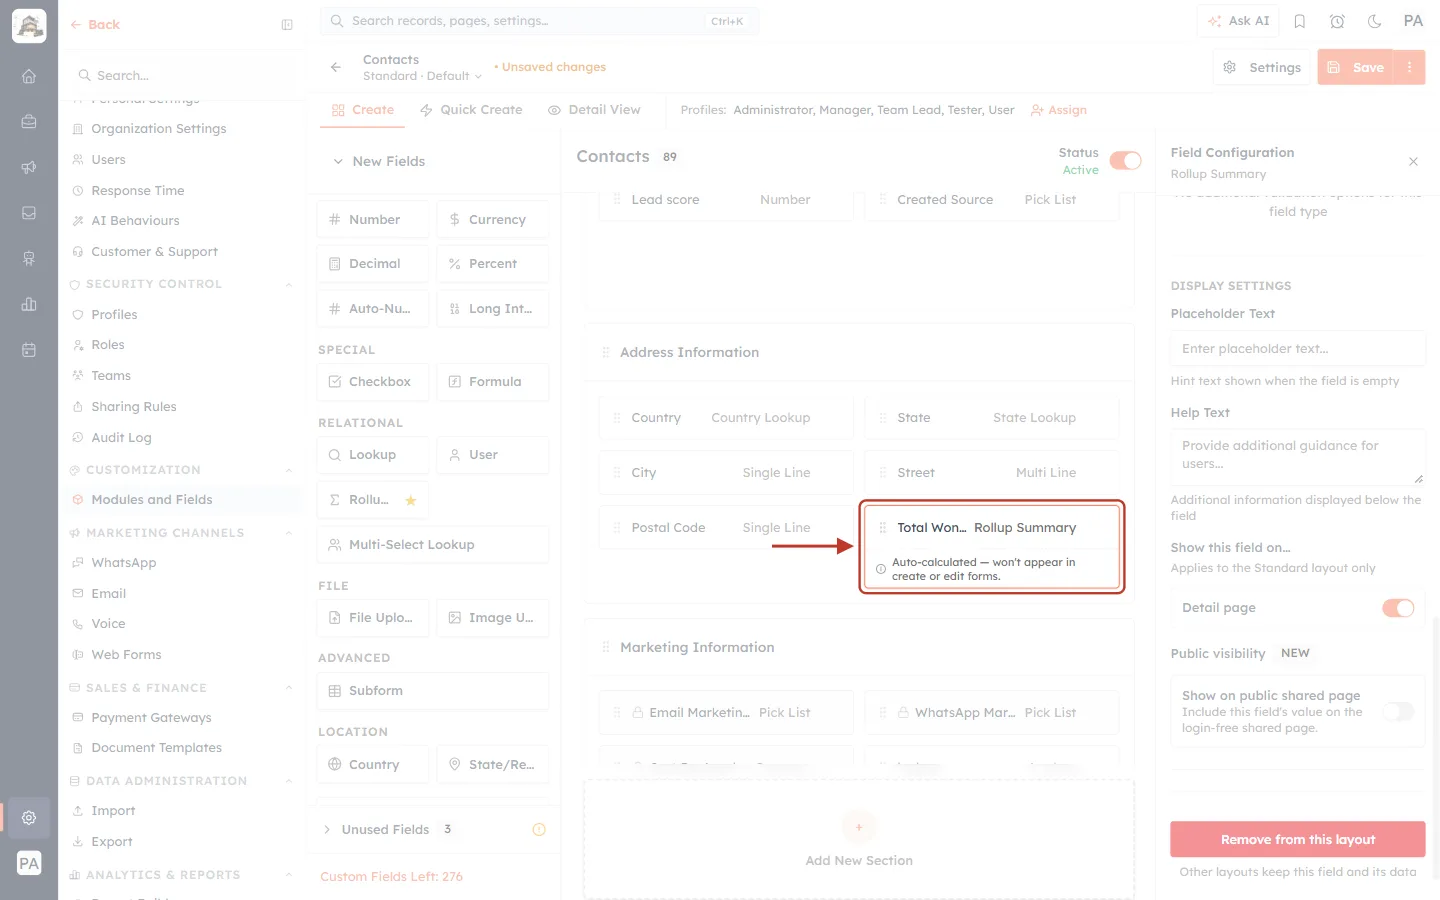This screenshot has height=900, width=1440.
Task: Collapse the Marketing Channels sidebar group
Action: click(x=288, y=534)
